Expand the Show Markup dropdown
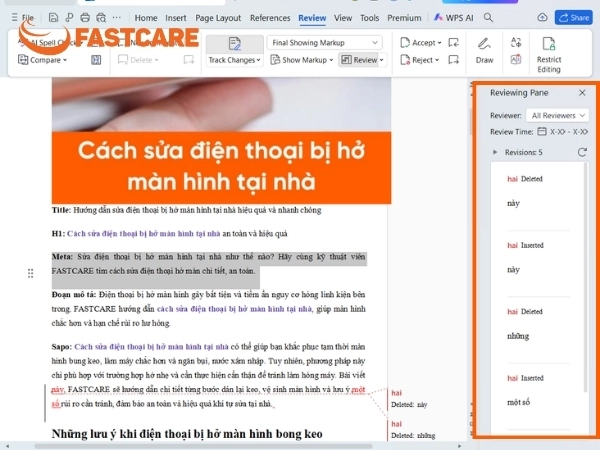The height and width of the screenshot is (450, 600). click(x=331, y=60)
